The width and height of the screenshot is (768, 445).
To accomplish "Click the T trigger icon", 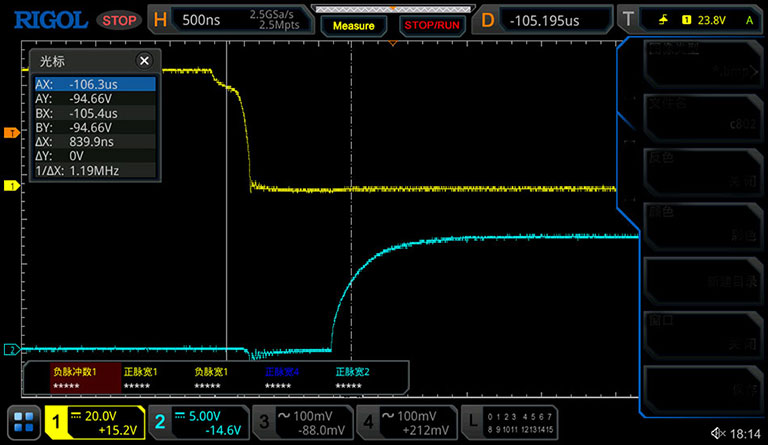I will tap(627, 20).
